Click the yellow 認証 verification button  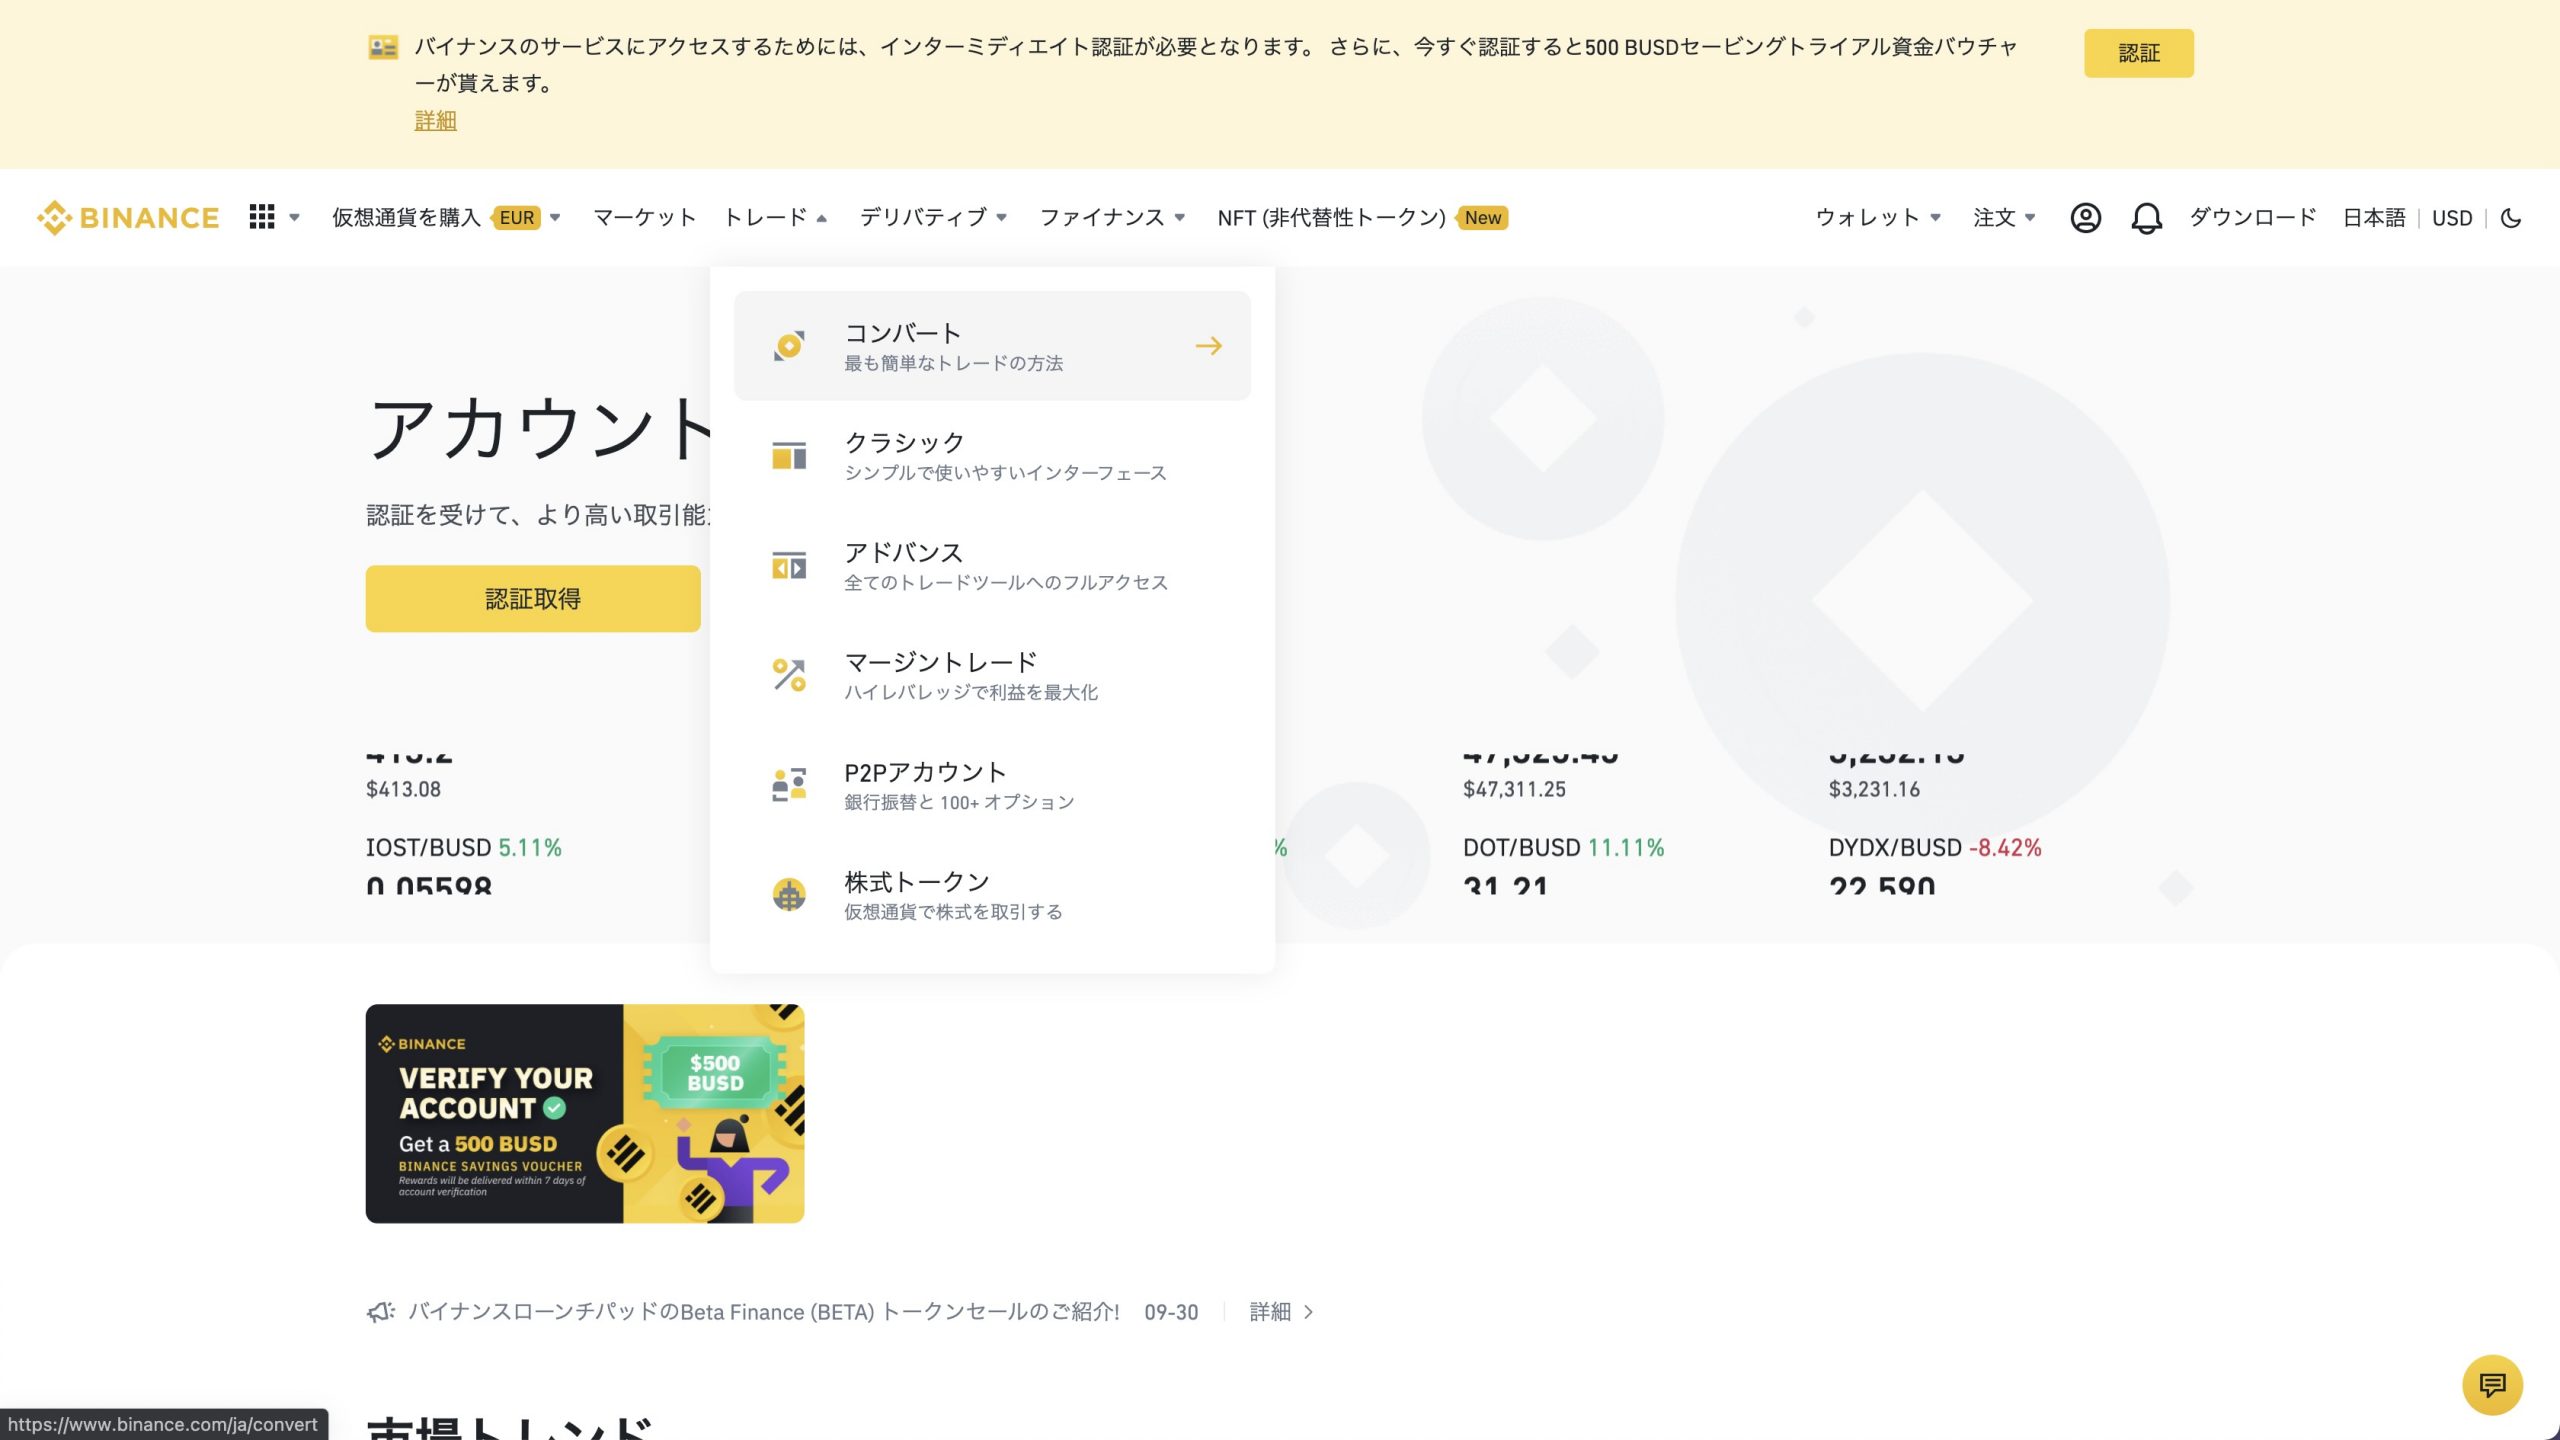(x=2139, y=53)
